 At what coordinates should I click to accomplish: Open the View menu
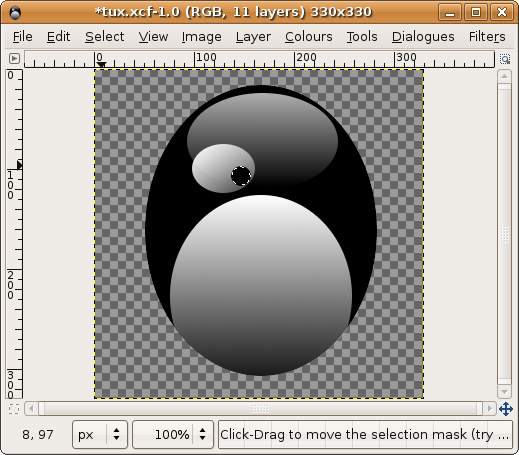[153, 37]
